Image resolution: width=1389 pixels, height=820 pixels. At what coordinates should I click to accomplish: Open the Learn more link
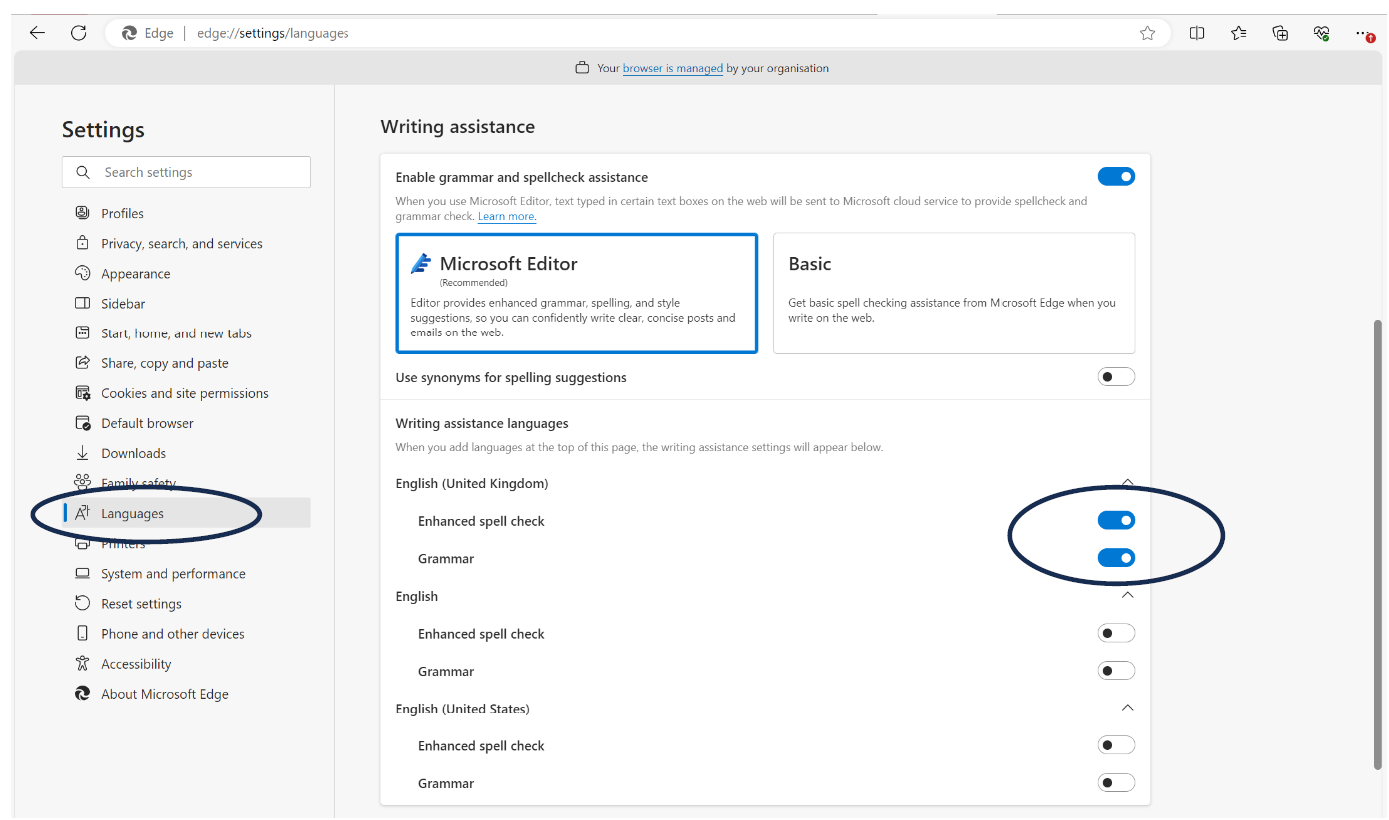(506, 216)
